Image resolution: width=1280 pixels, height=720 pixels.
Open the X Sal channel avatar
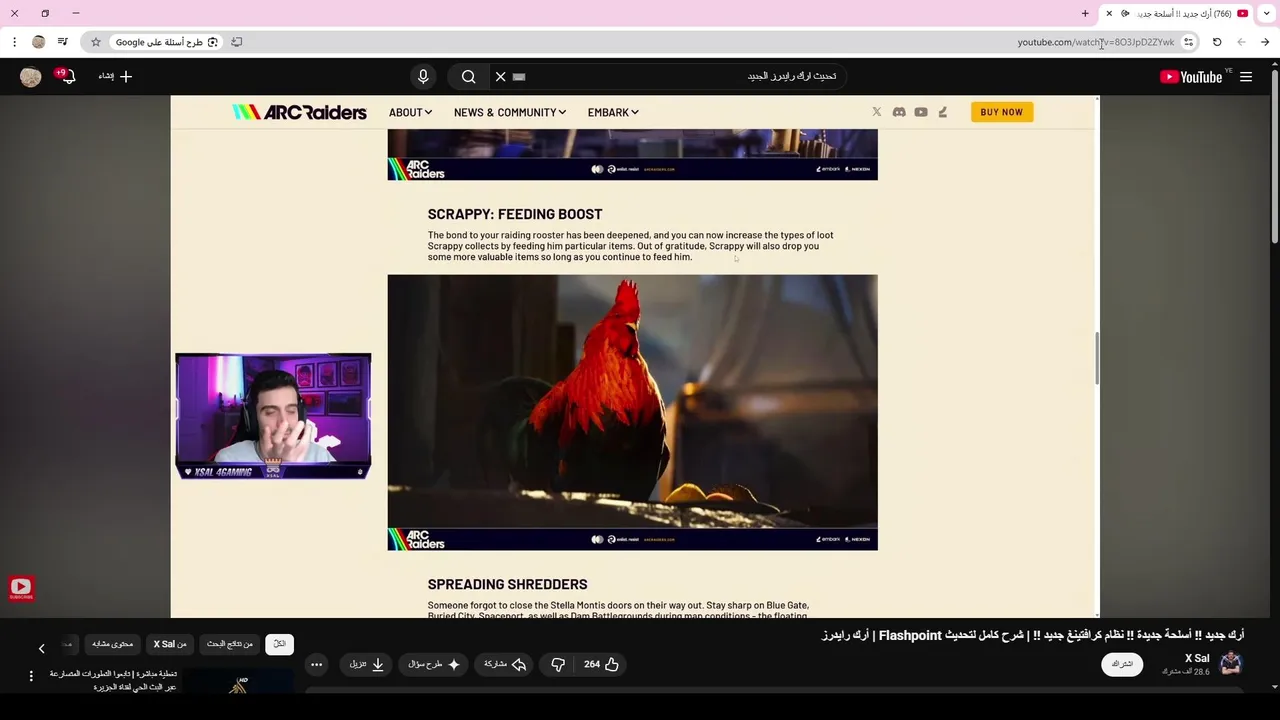tap(1231, 663)
